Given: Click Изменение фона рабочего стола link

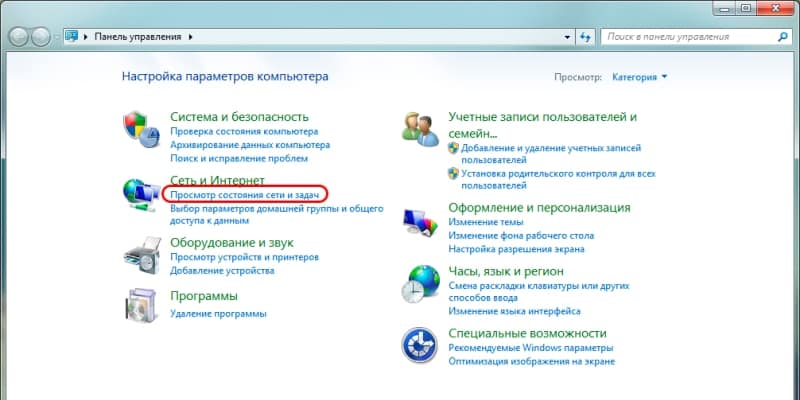Looking at the screenshot, I should (x=521, y=236).
